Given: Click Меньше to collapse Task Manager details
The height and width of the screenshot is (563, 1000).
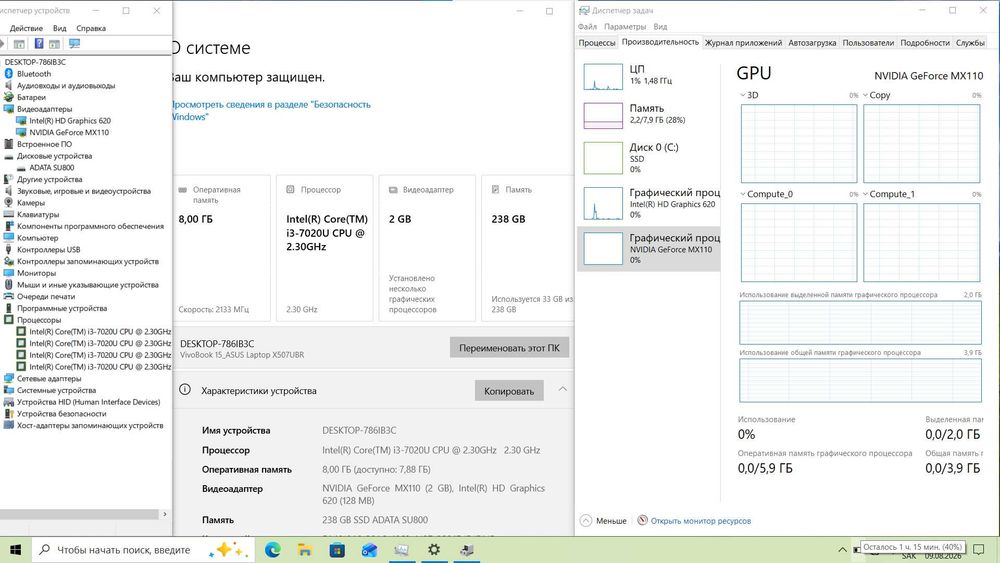Looking at the screenshot, I should click(603, 521).
